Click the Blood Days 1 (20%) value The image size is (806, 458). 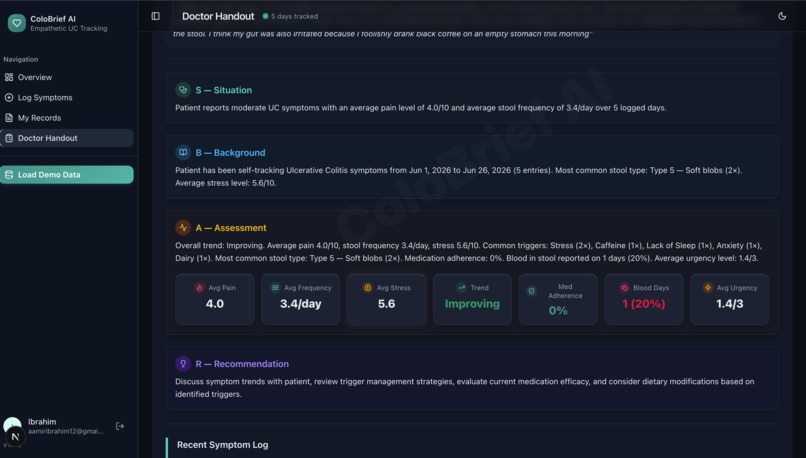click(x=644, y=304)
